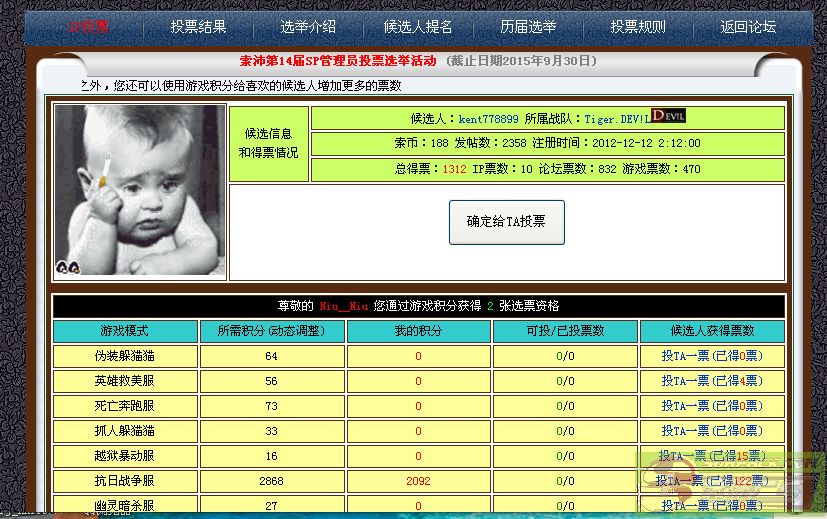Click the QQ penguin icon on avatar
The height and width of the screenshot is (519, 827).
tap(68, 268)
